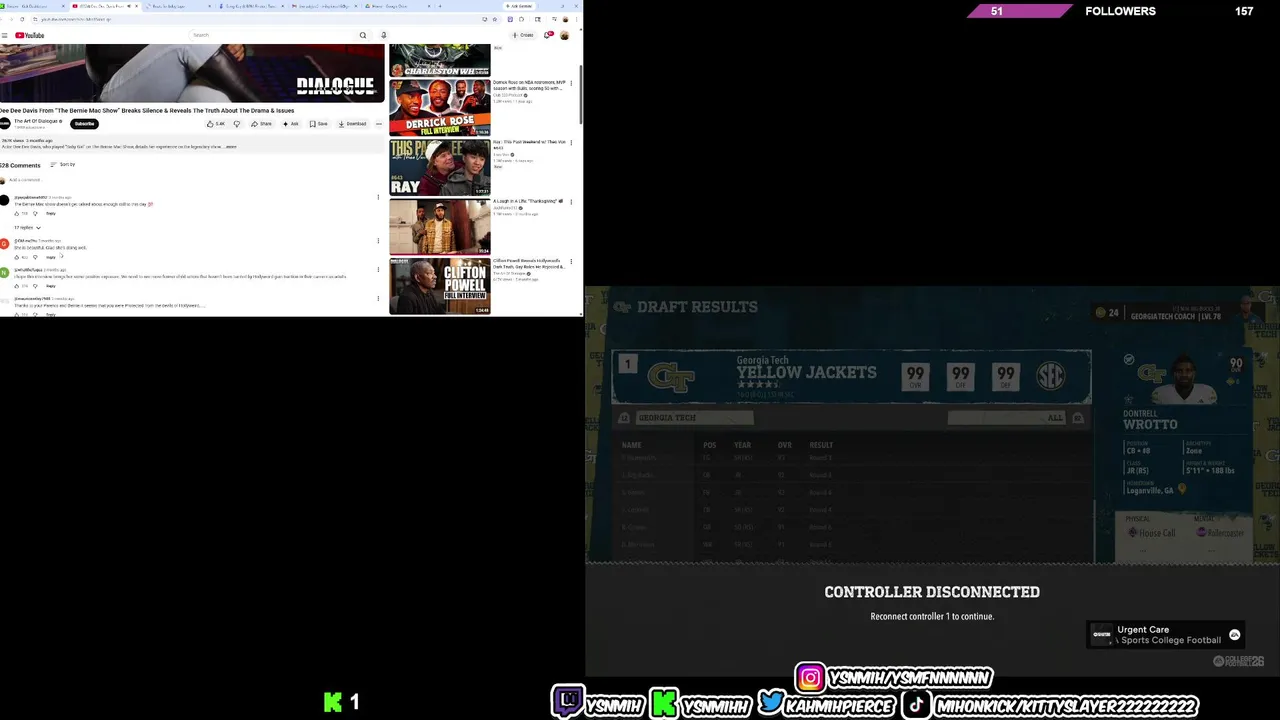This screenshot has width=1280, height=720.
Task: Dislike the Dee Dee Davis video
Action: tap(237, 124)
